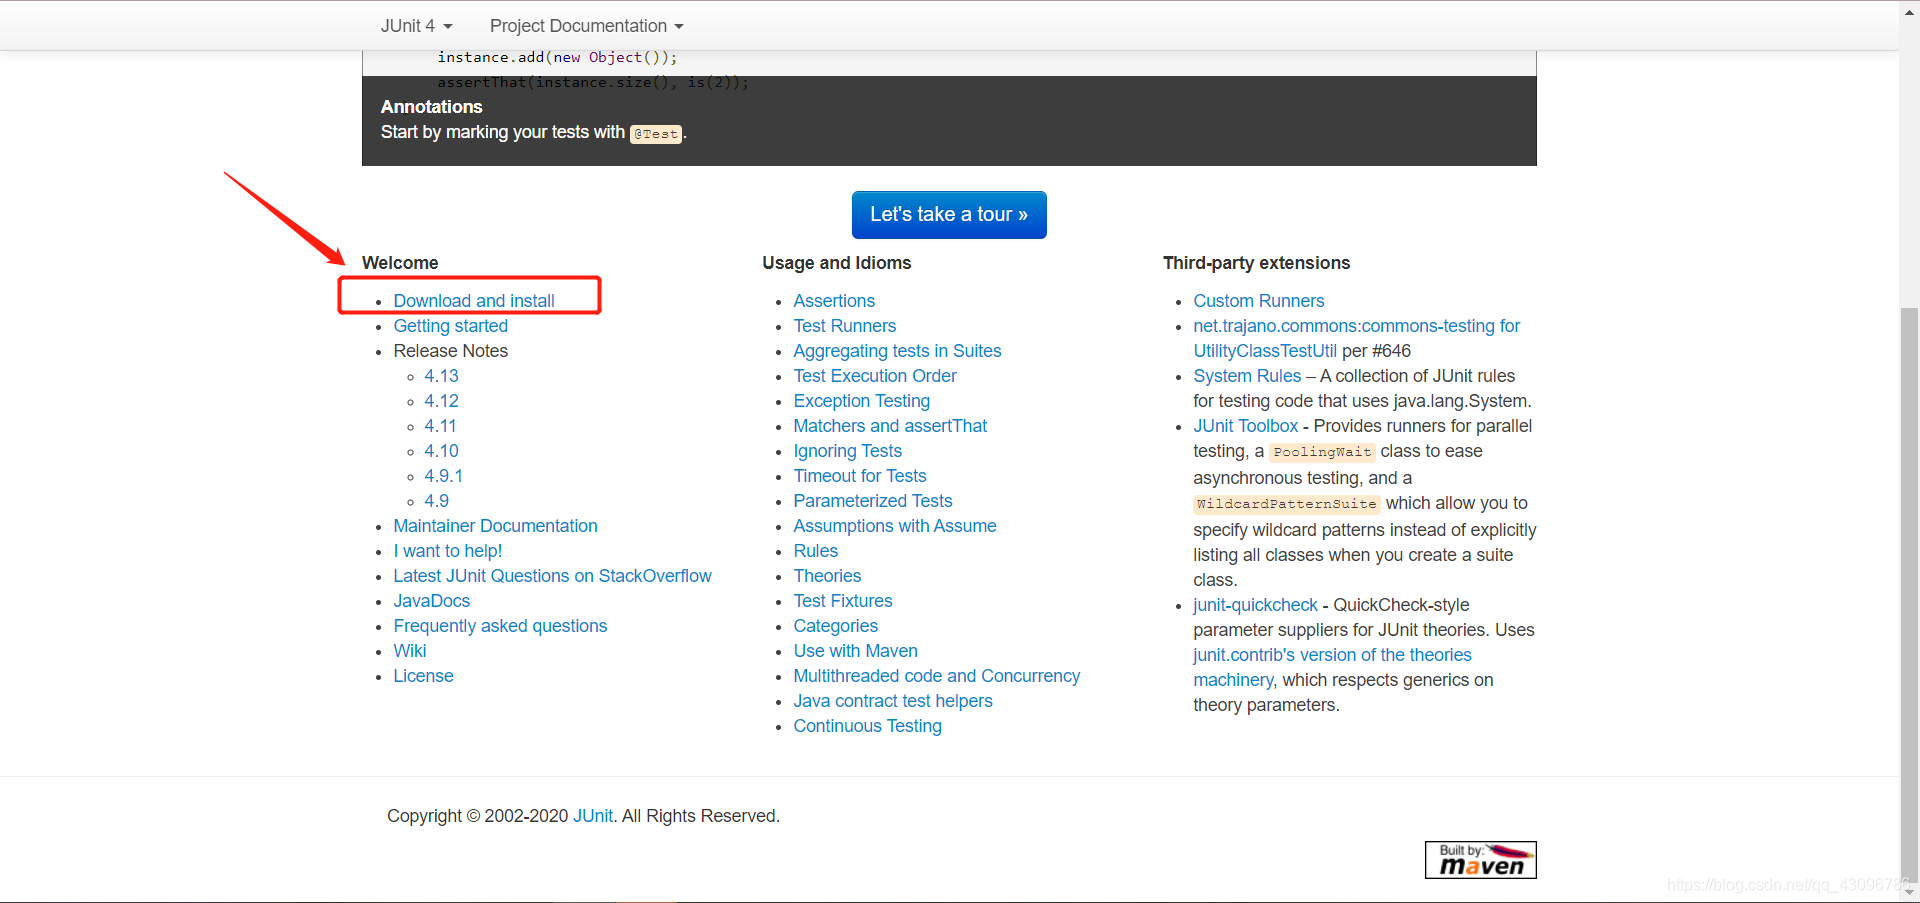The image size is (1920, 903).
Task: Open the JUnit Toolbox link
Action: click(1246, 426)
